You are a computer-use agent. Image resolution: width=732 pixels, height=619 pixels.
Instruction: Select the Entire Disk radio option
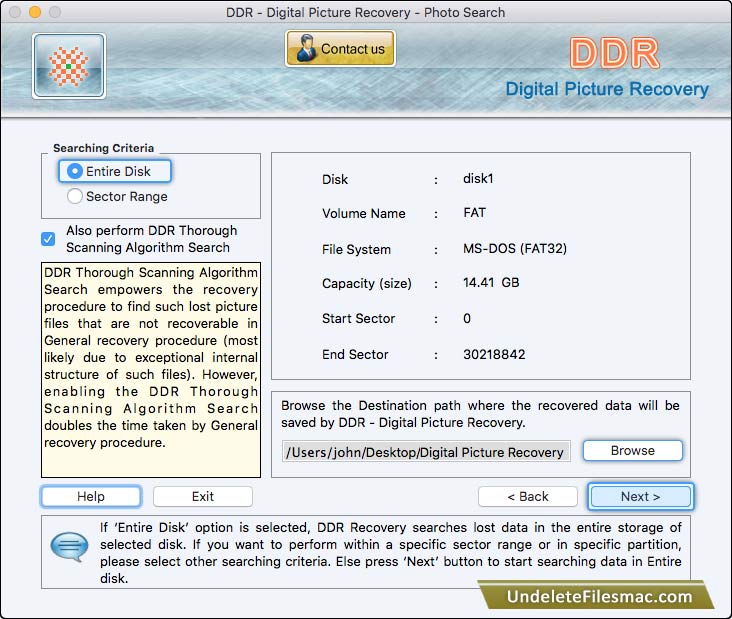(x=115, y=171)
